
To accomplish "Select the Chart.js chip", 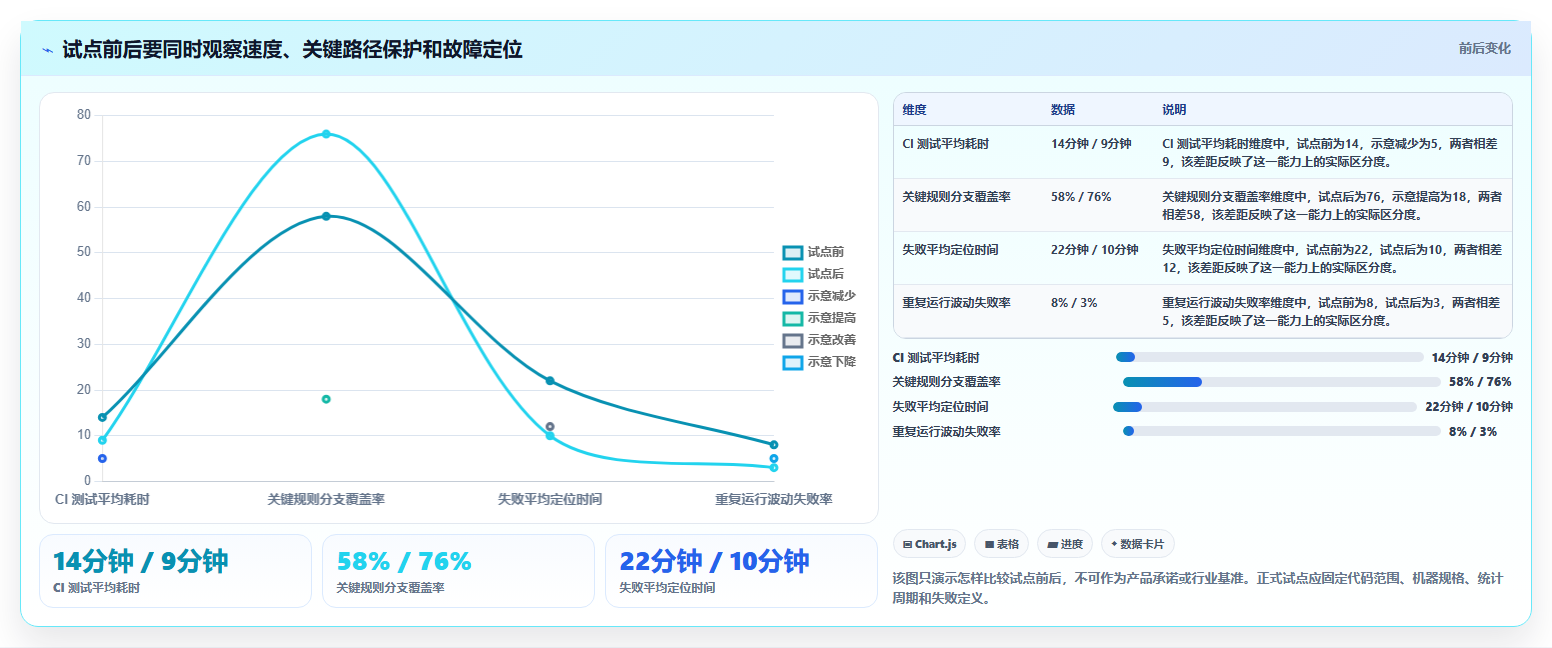I will (929, 544).
